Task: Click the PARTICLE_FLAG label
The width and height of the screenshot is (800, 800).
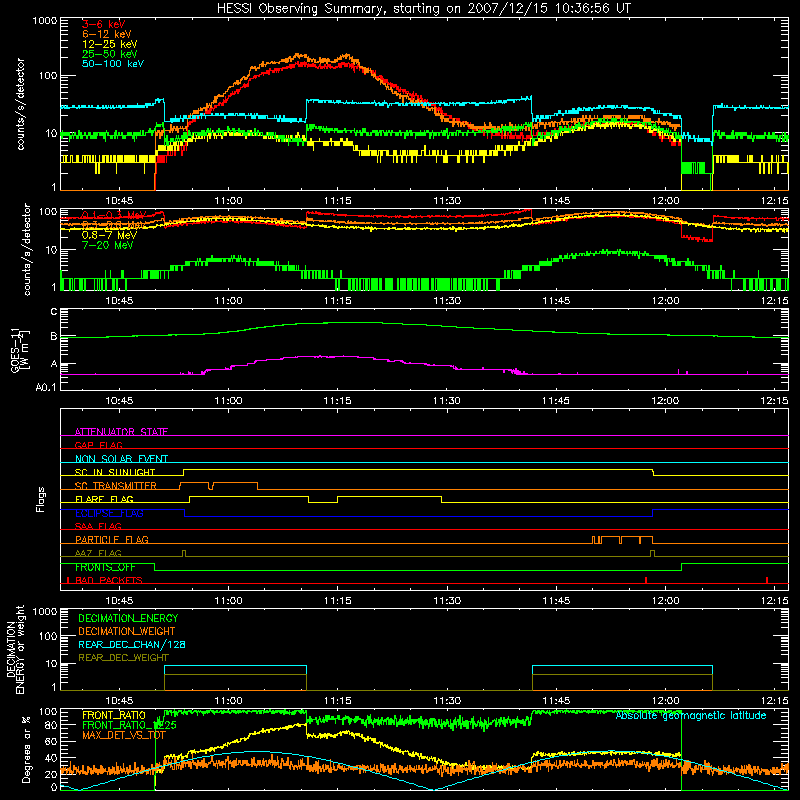Action: point(112,539)
